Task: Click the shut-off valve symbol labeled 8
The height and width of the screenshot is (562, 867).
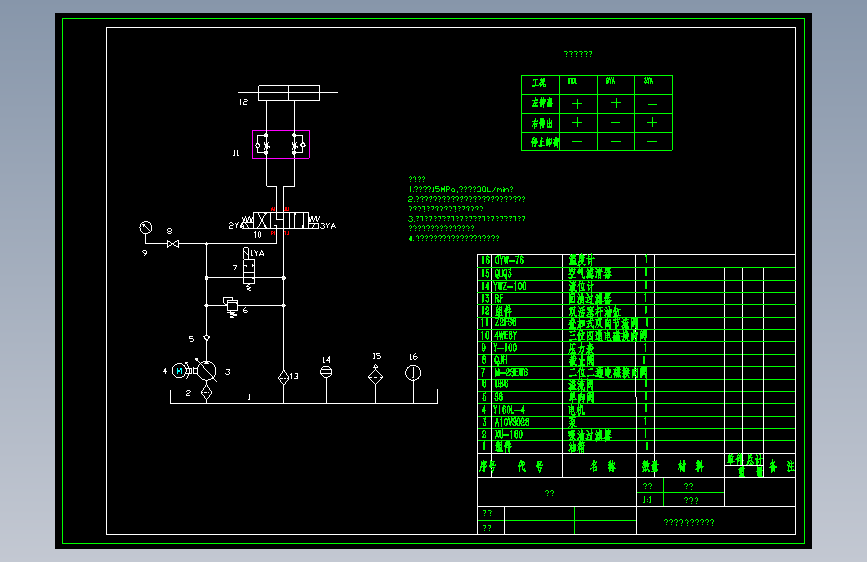Action: click(x=173, y=244)
